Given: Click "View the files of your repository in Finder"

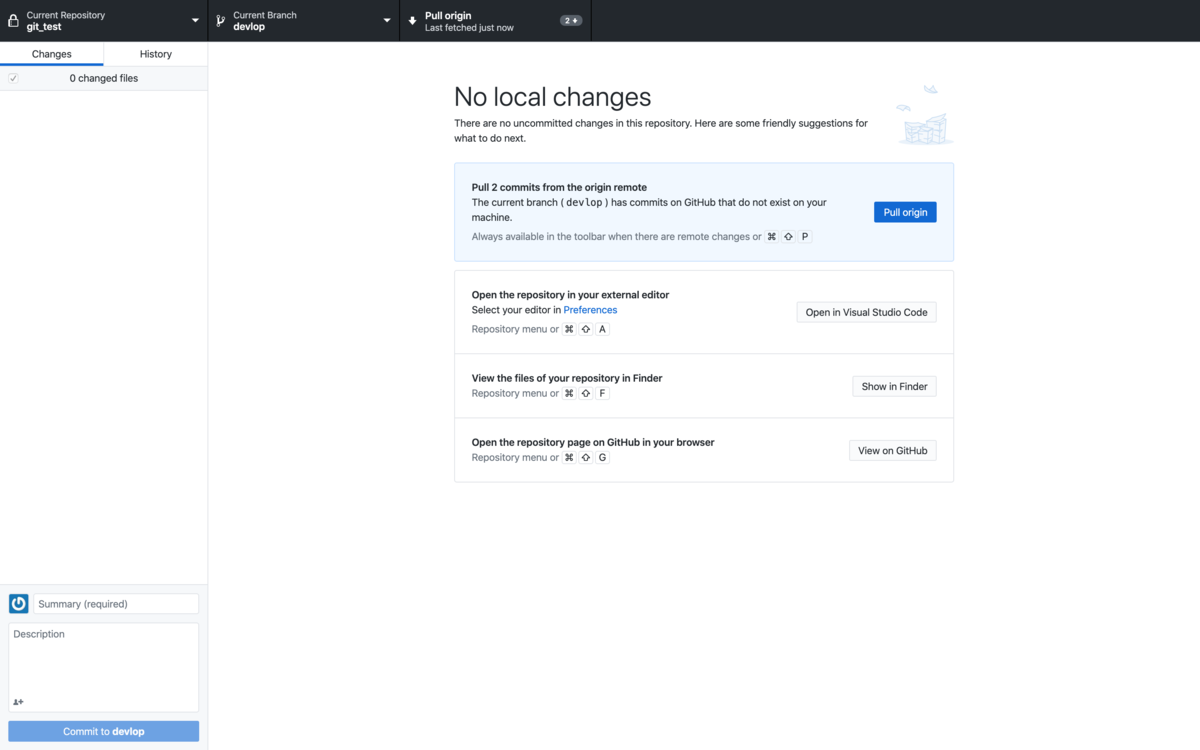Looking at the screenshot, I should point(567,378).
